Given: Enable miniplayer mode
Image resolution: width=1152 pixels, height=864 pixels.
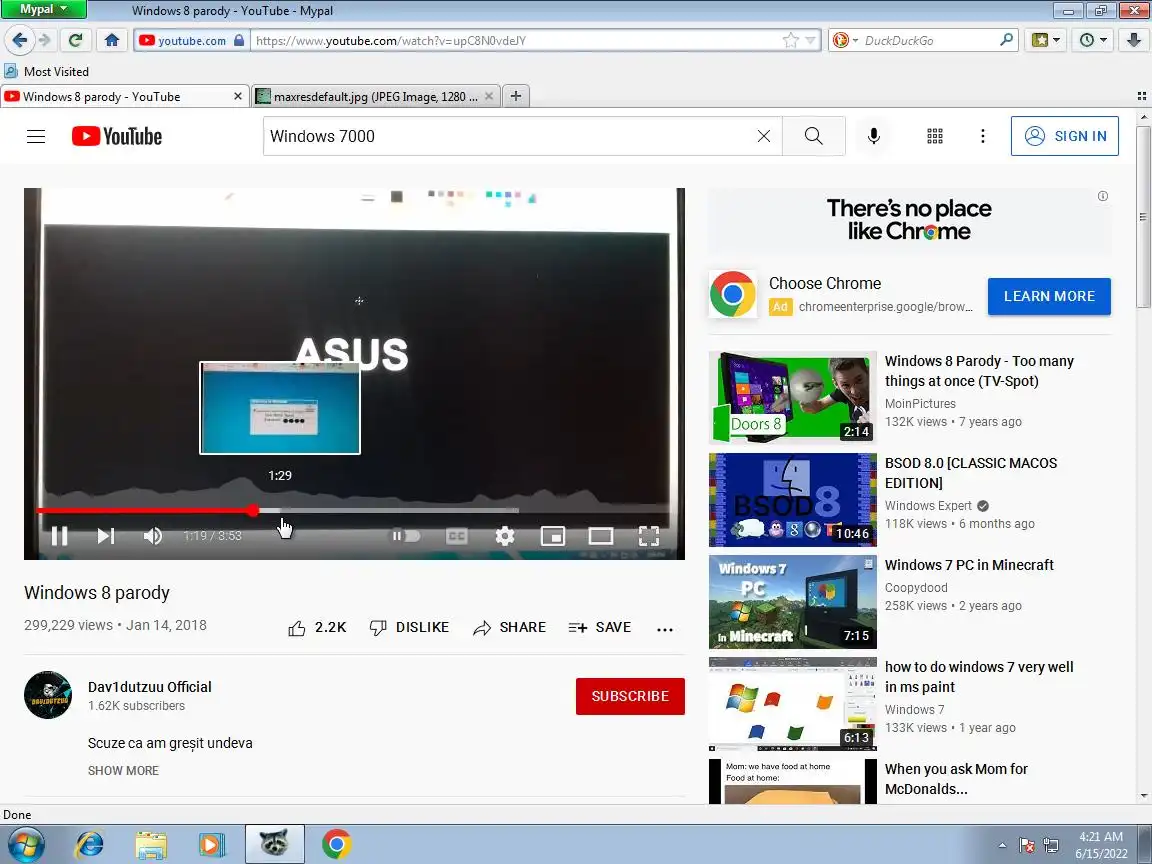Looking at the screenshot, I should (552, 536).
